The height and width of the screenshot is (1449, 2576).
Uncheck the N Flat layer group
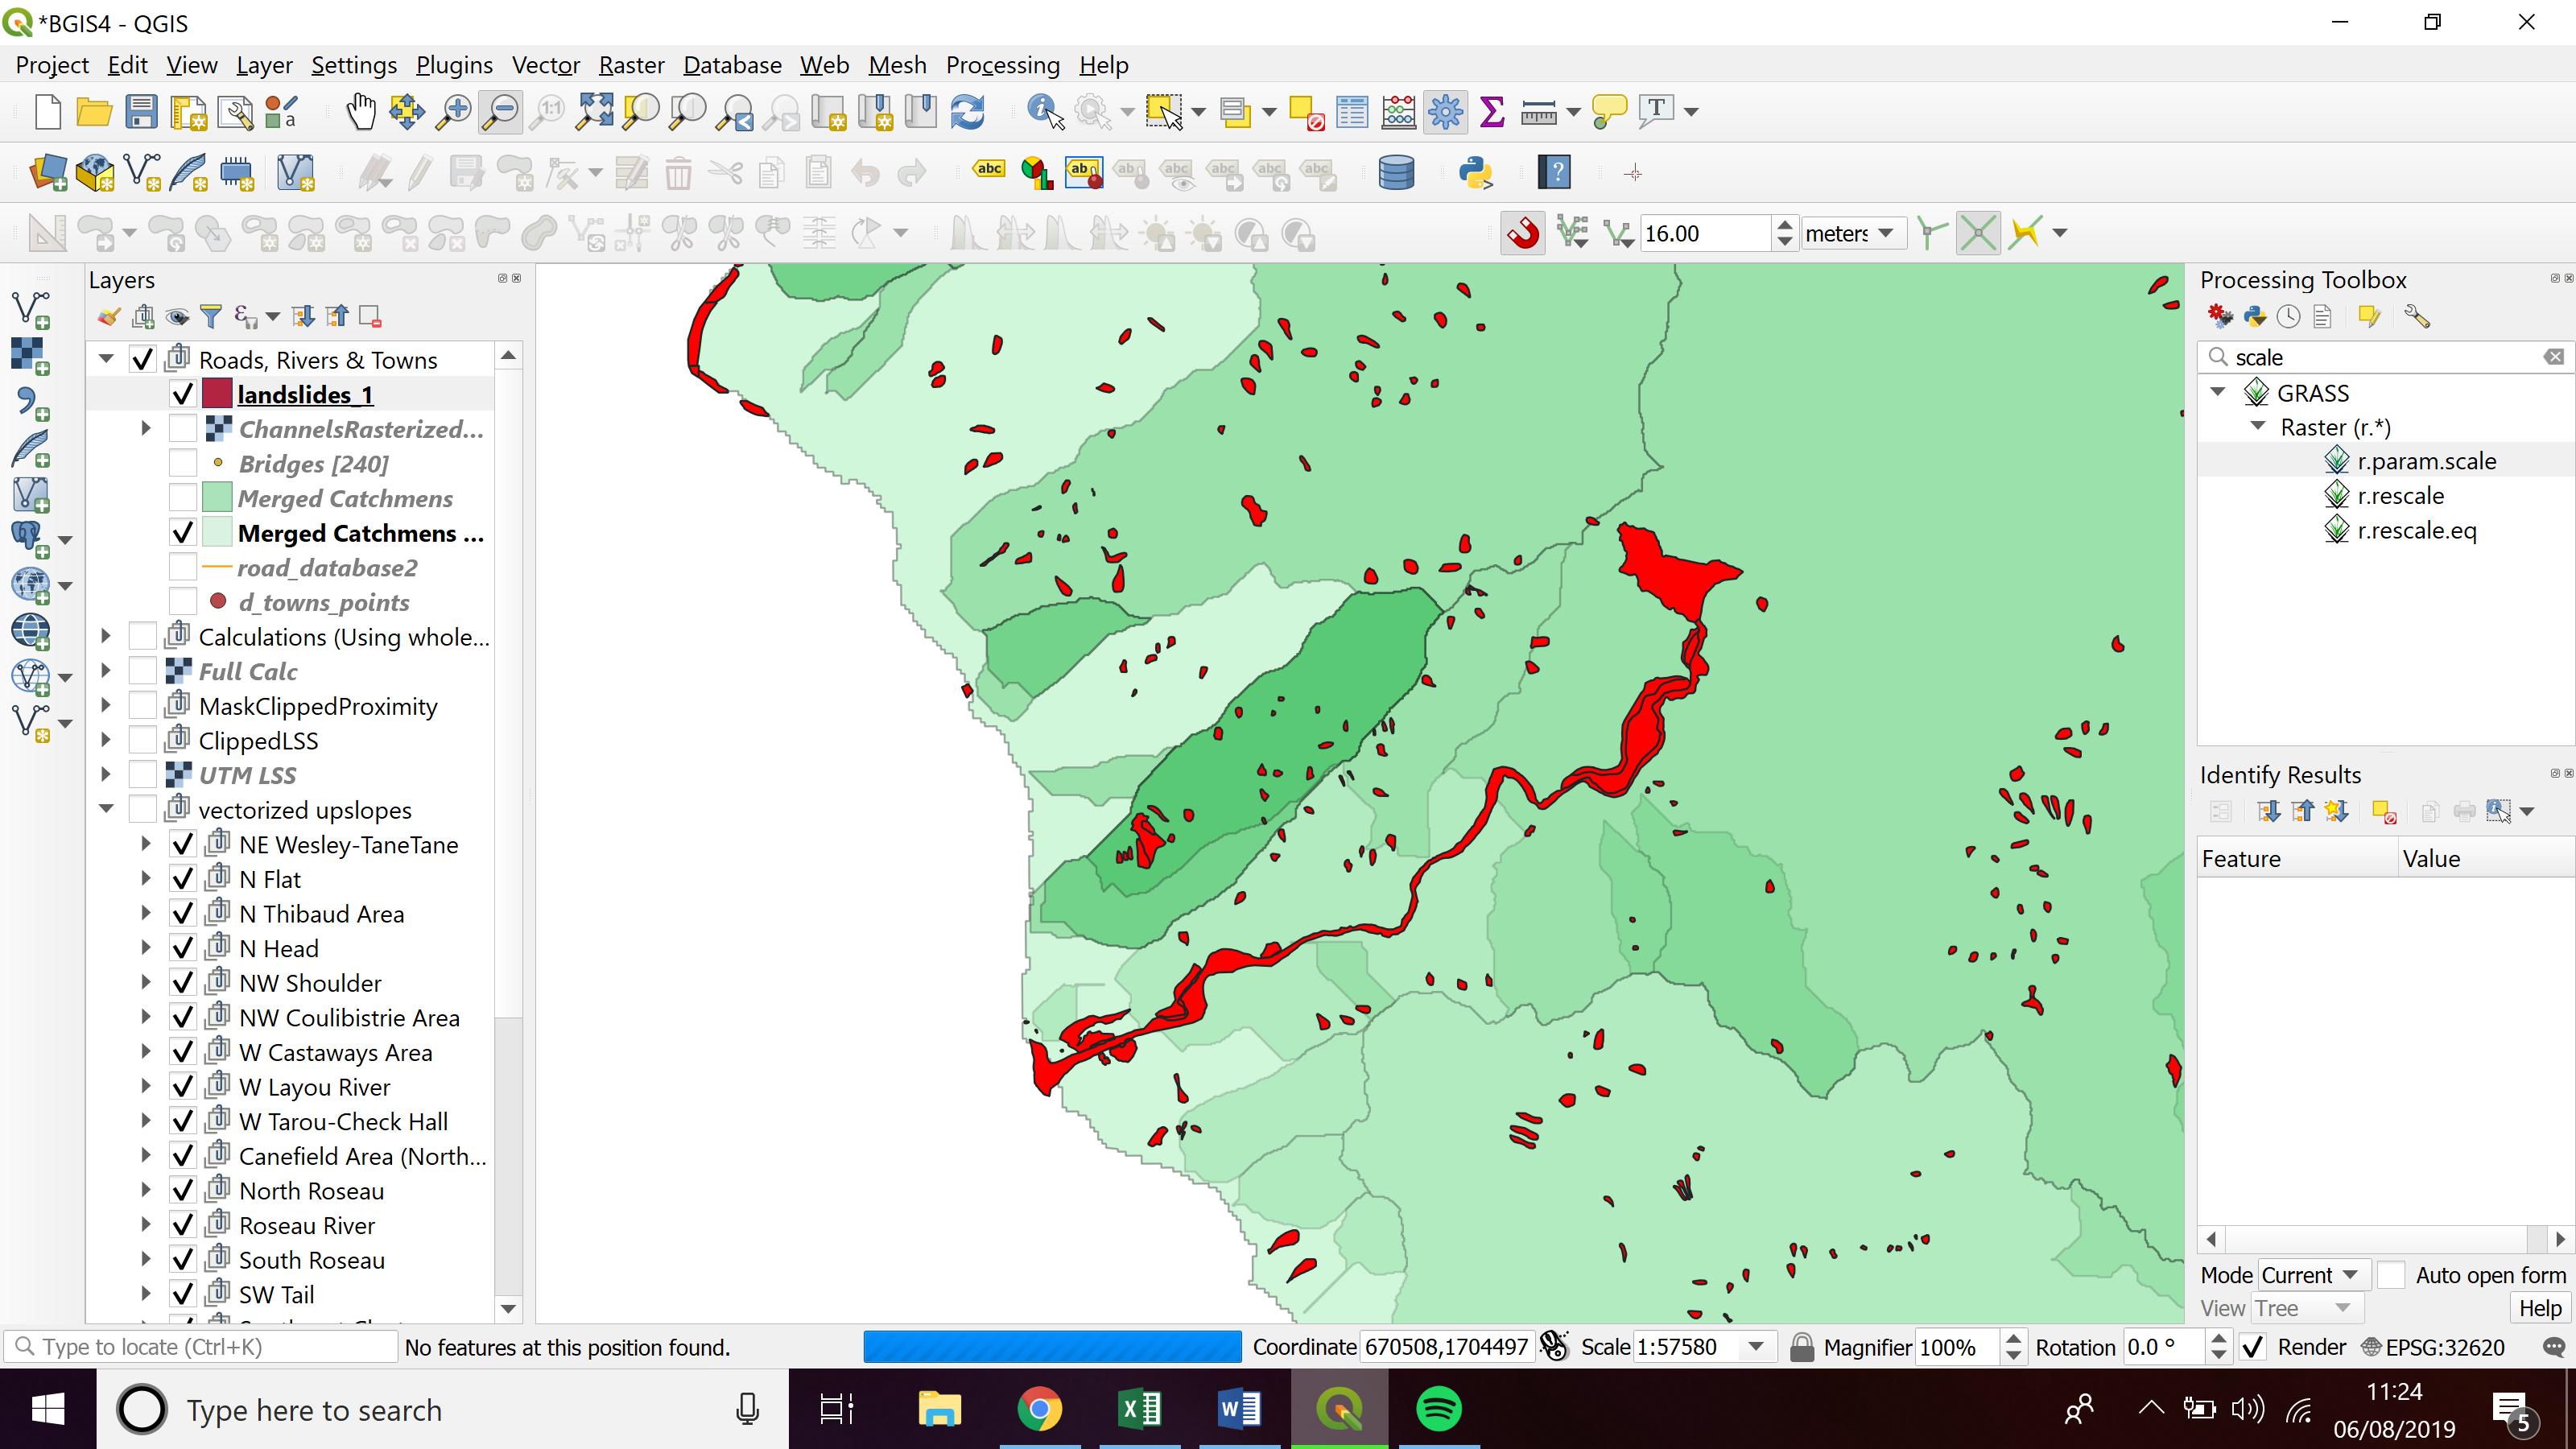coord(182,879)
